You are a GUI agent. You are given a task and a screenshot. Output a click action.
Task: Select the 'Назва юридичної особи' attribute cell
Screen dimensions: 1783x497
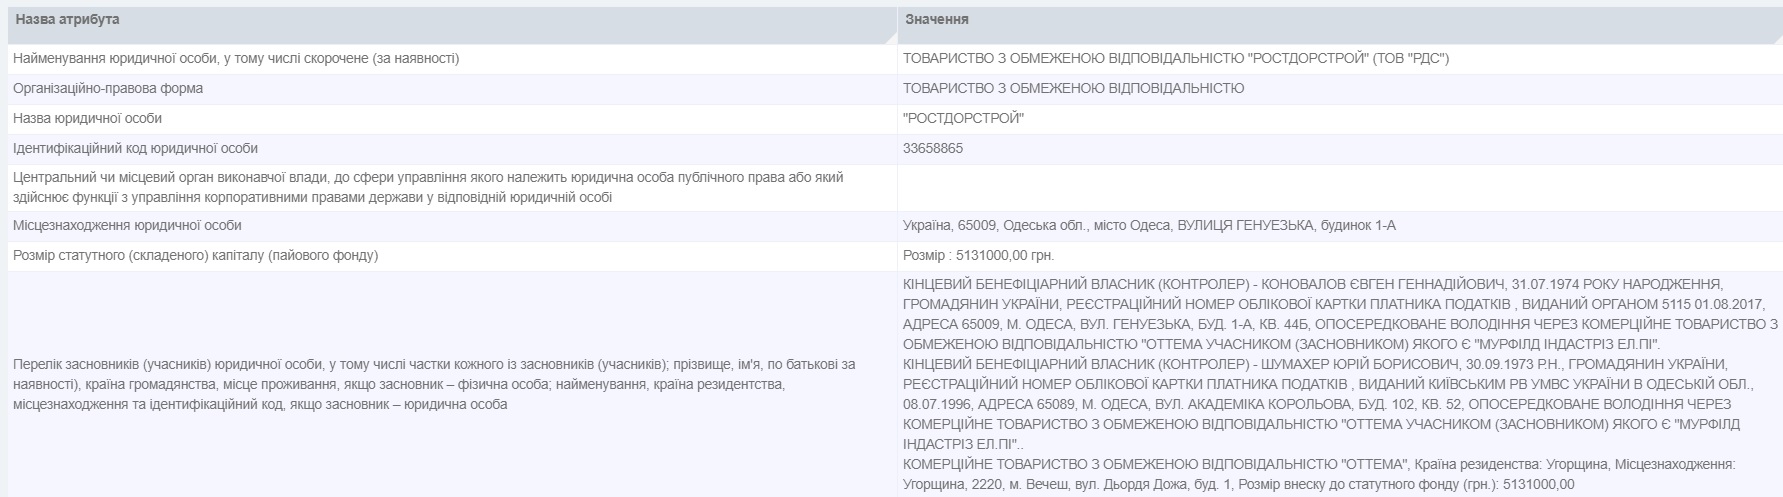point(452,119)
